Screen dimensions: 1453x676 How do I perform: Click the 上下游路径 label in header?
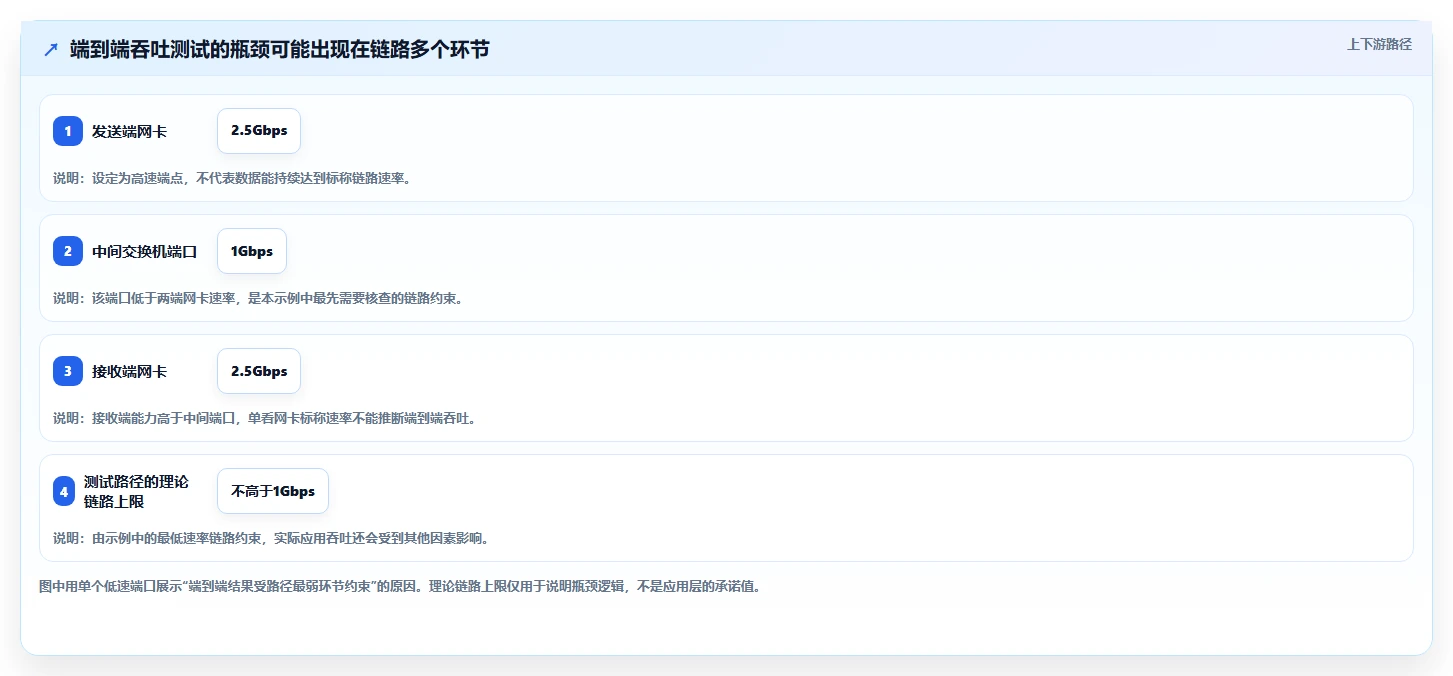[1380, 44]
